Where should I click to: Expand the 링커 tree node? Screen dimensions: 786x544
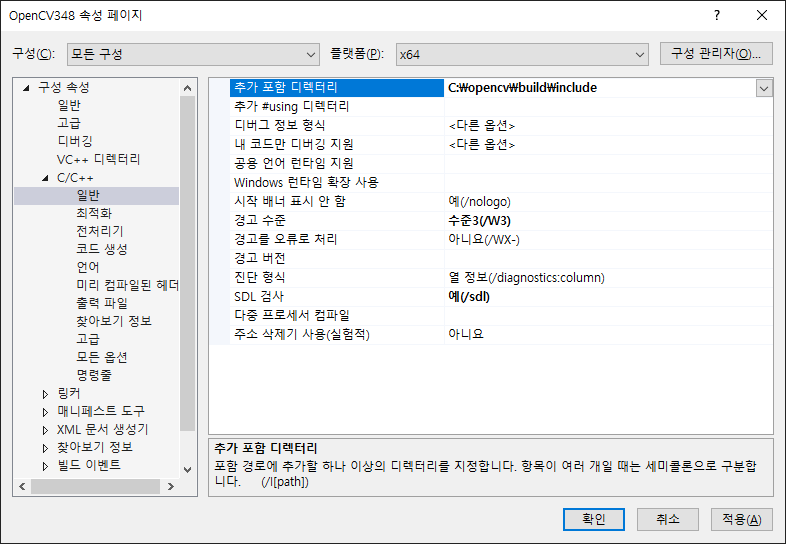45,394
